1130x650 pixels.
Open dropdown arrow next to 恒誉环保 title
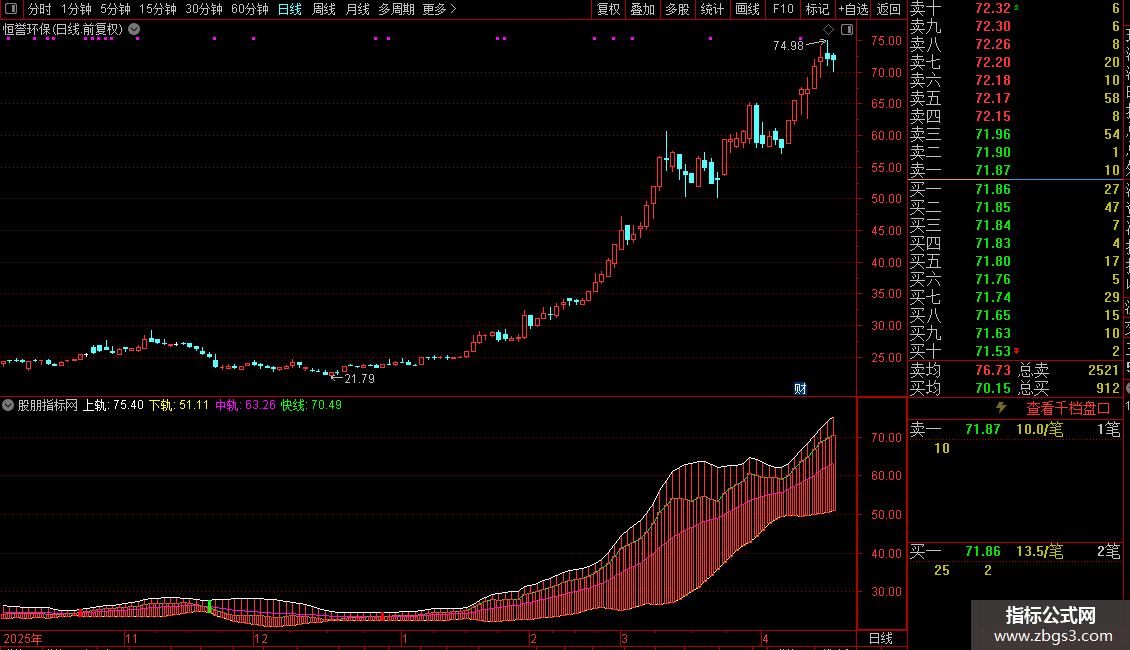tap(134, 30)
